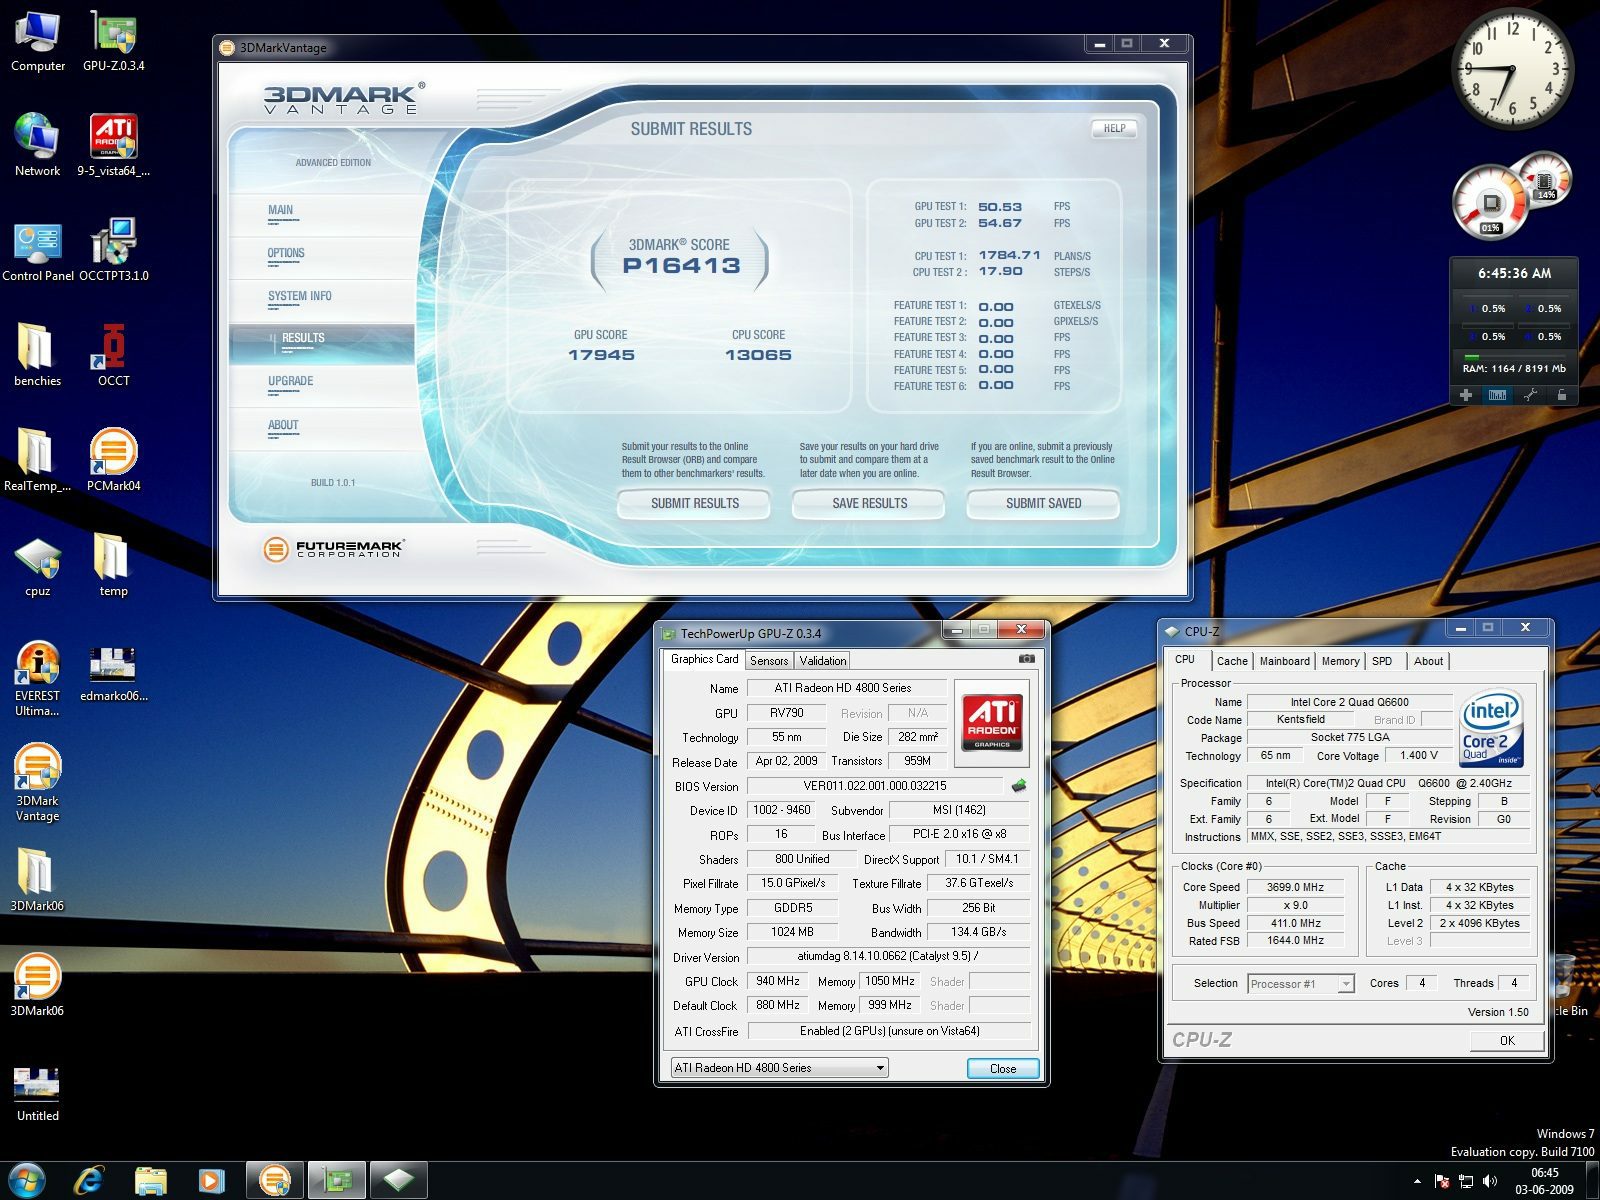
Task: Select OPTIONS in 3DMark Vantage sidebar
Action: pyautogui.click(x=286, y=253)
